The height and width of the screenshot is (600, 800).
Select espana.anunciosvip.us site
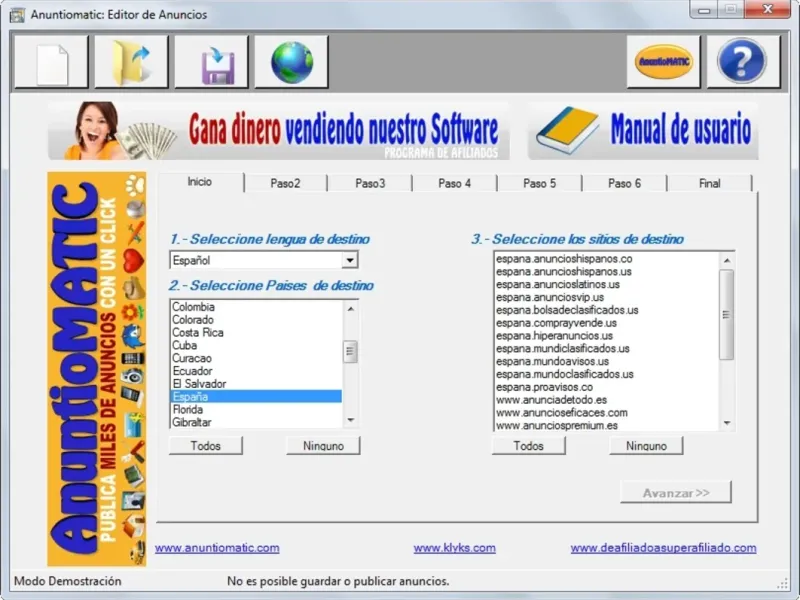(606, 297)
